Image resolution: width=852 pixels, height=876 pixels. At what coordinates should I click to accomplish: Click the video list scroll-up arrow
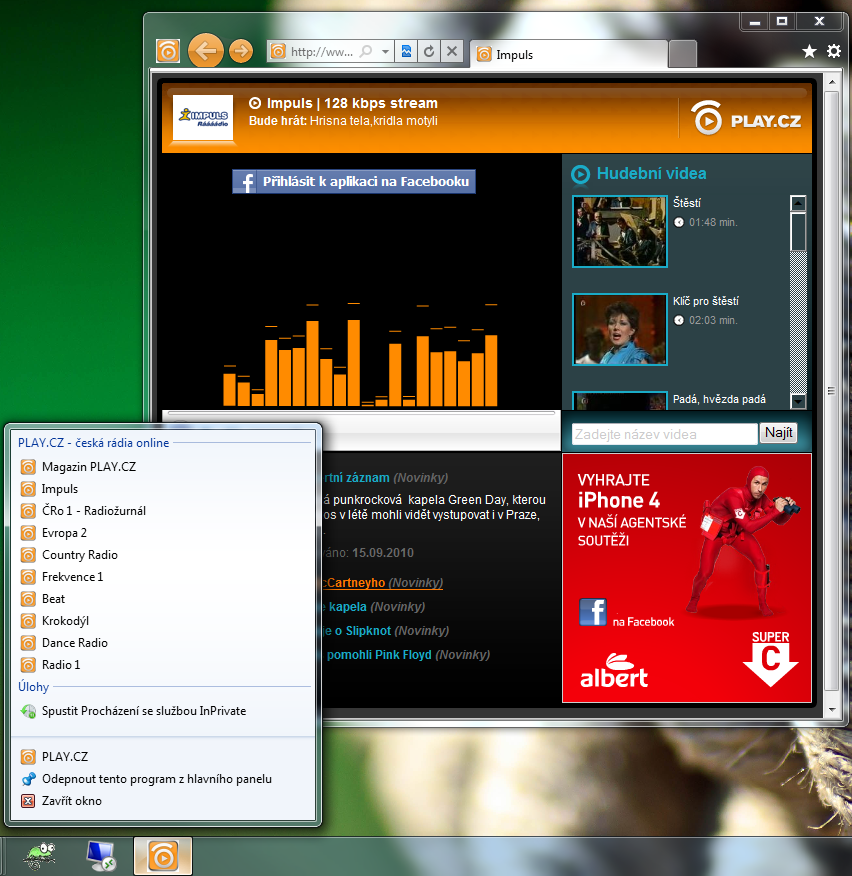coord(798,203)
